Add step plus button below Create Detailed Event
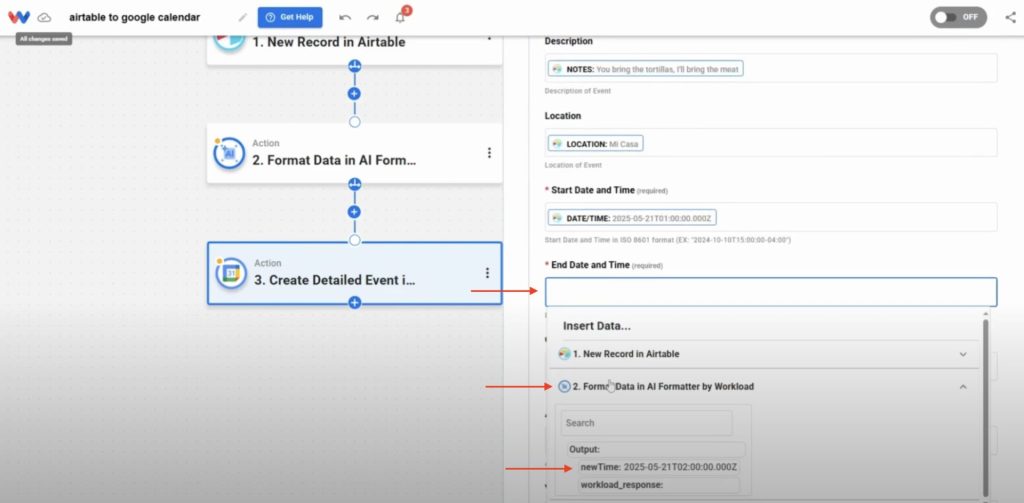The image size is (1024, 503). click(355, 302)
